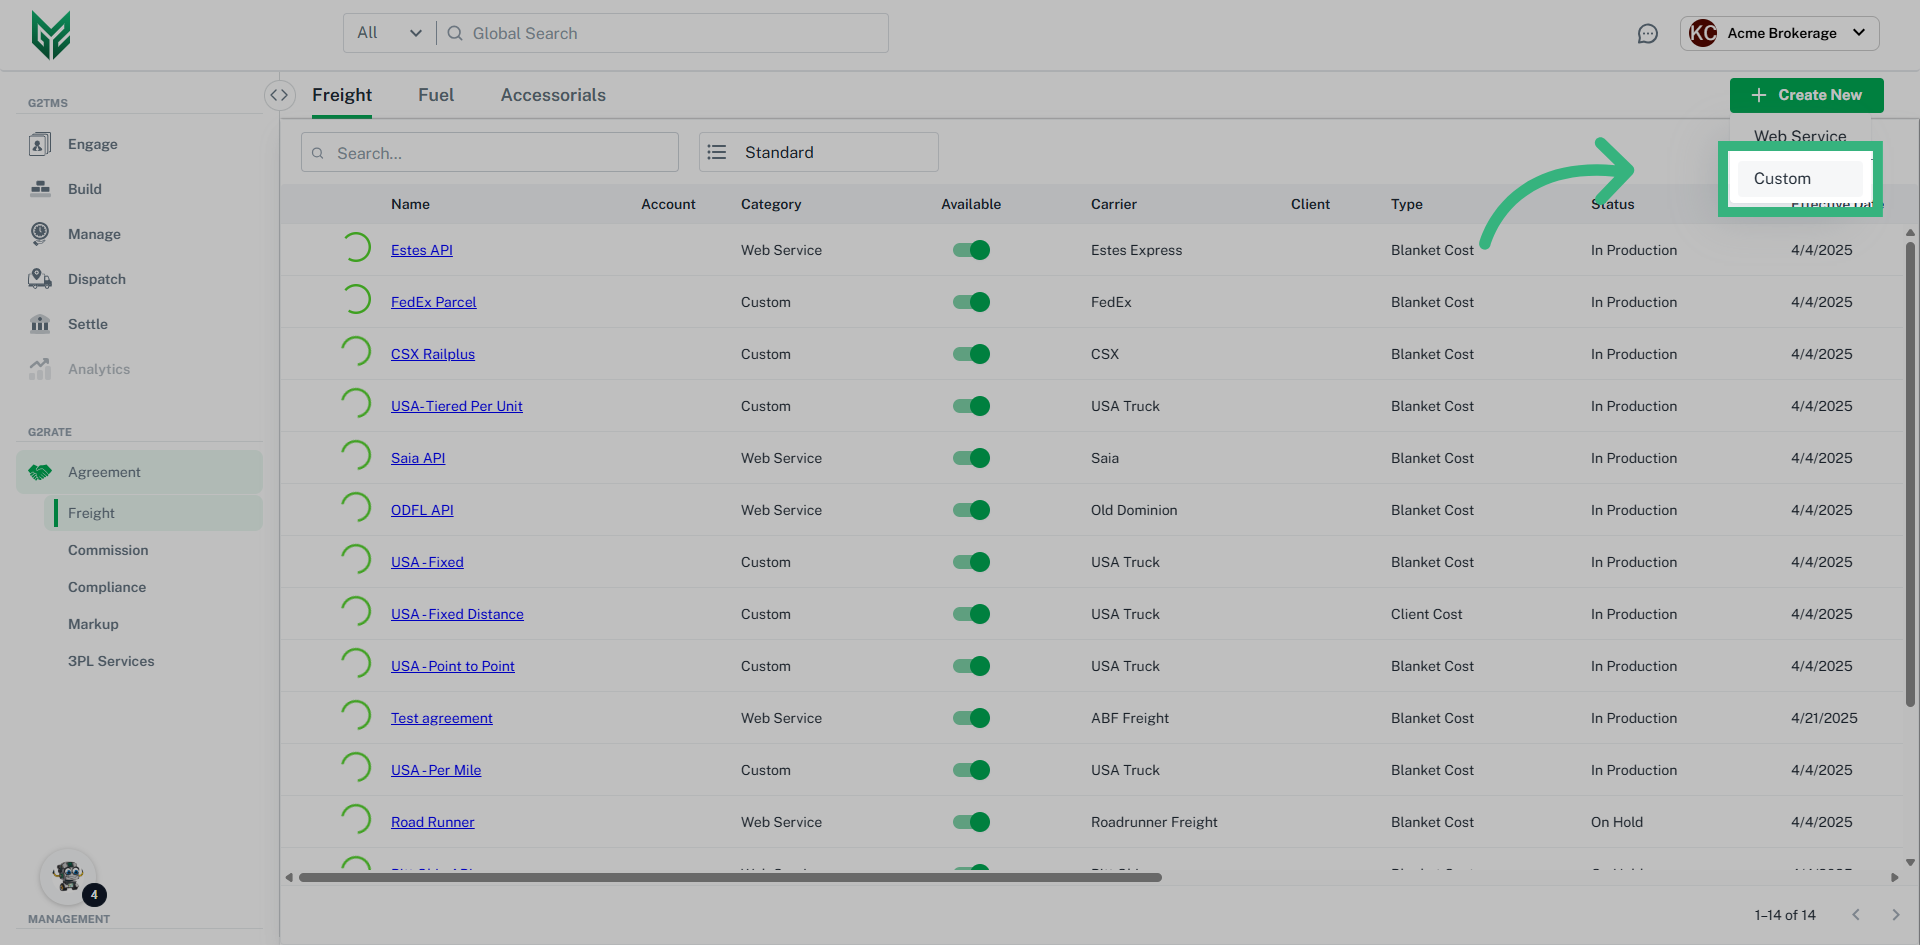Click the Analytics chart icon
1920x945 pixels.
(40, 368)
